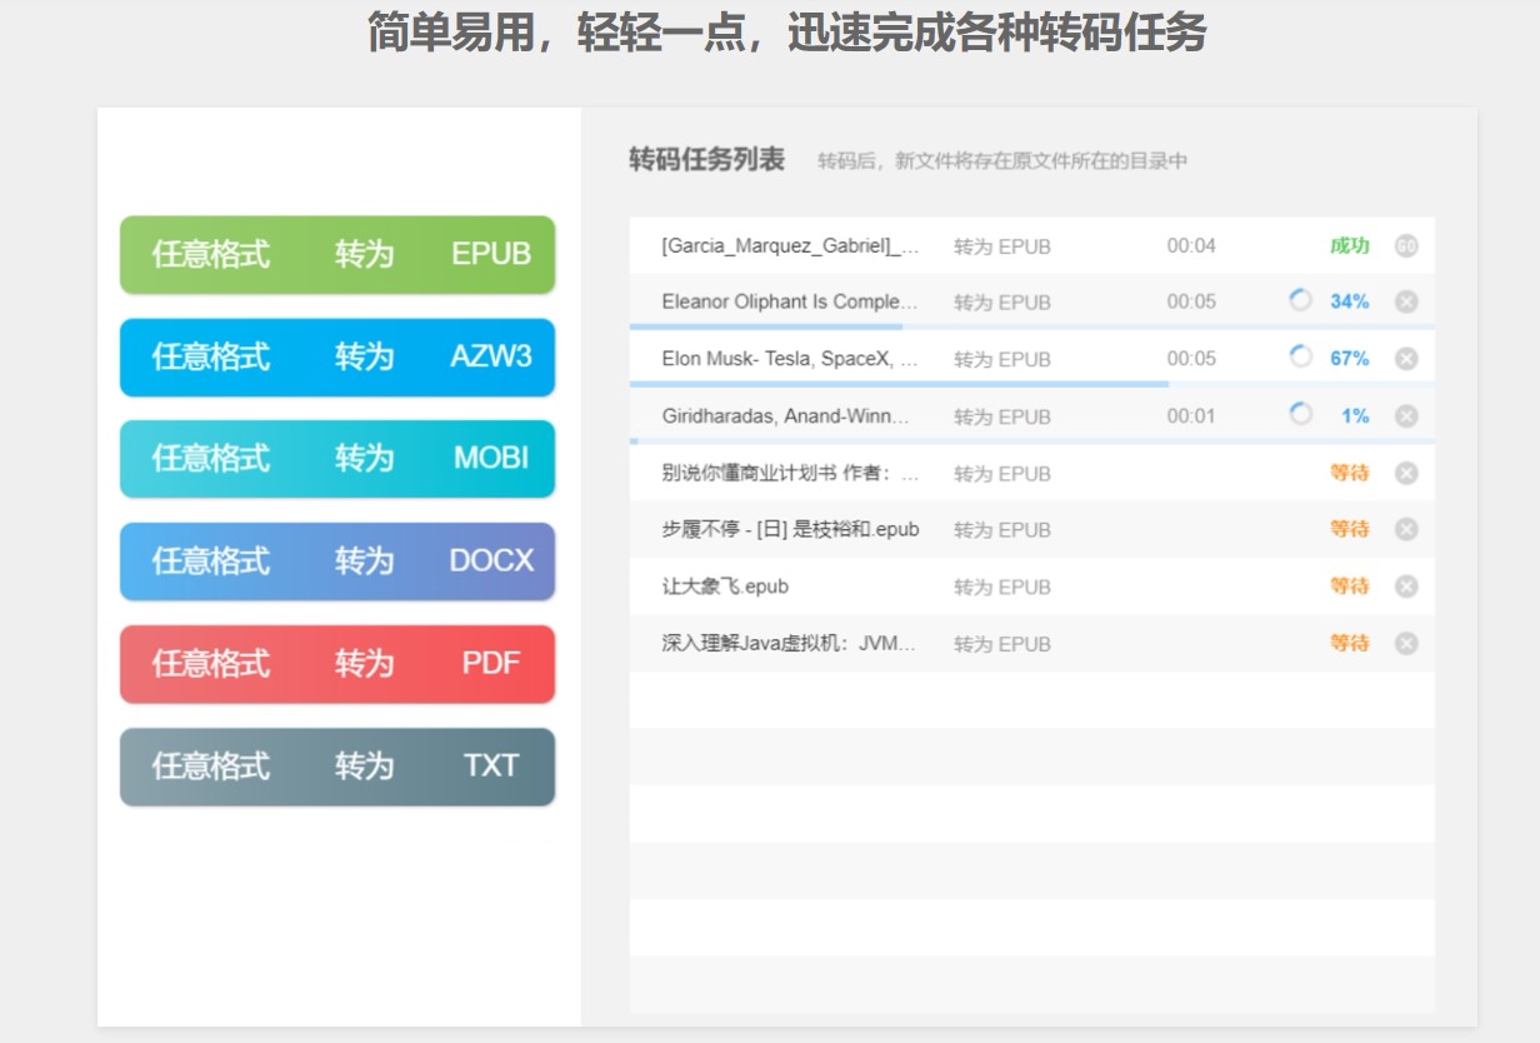Convert any format to DOCX
Viewport: 1540px width, 1043px height.
coord(337,561)
